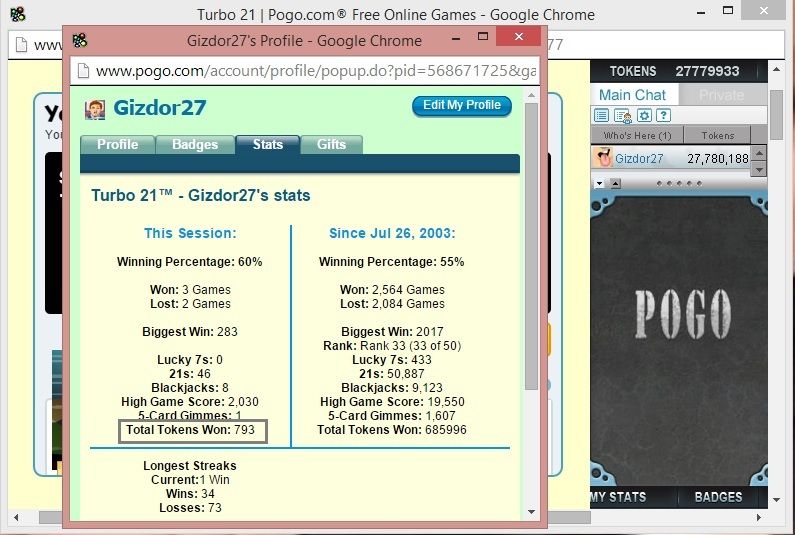Open the Gifts tab

(x=331, y=145)
